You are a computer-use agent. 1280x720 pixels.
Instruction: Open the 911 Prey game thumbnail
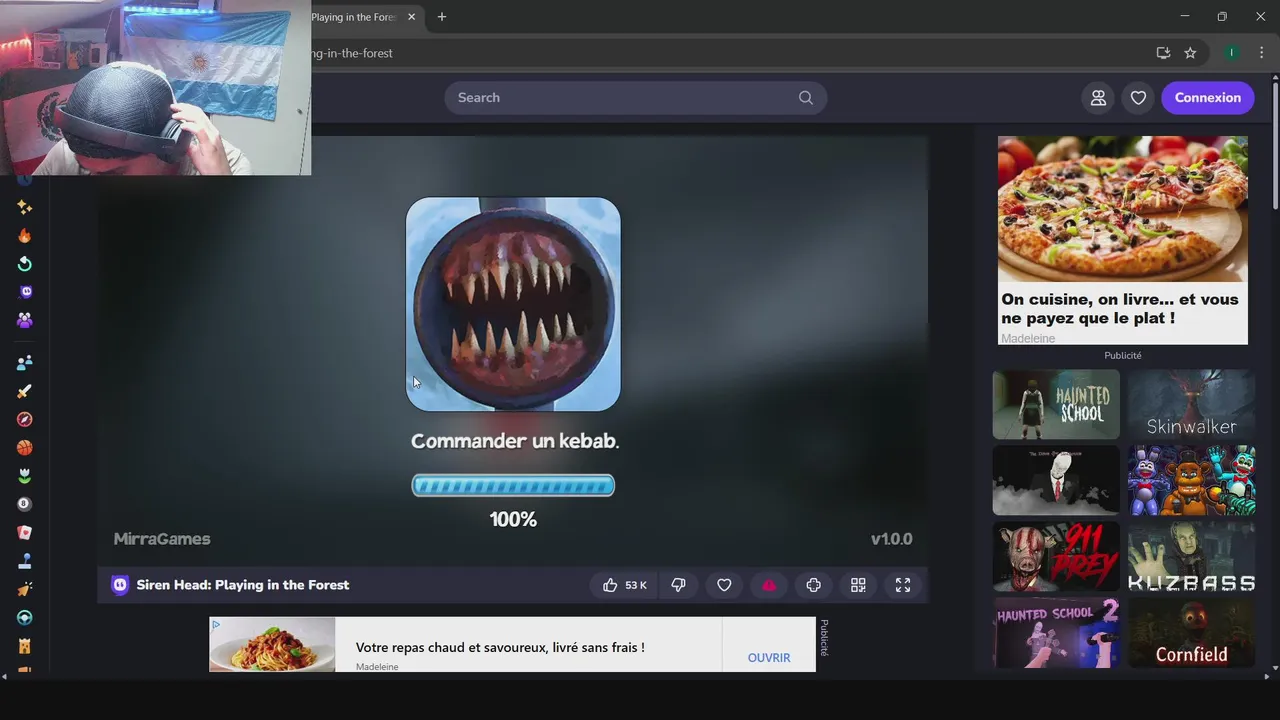pyautogui.click(x=1056, y=556)
